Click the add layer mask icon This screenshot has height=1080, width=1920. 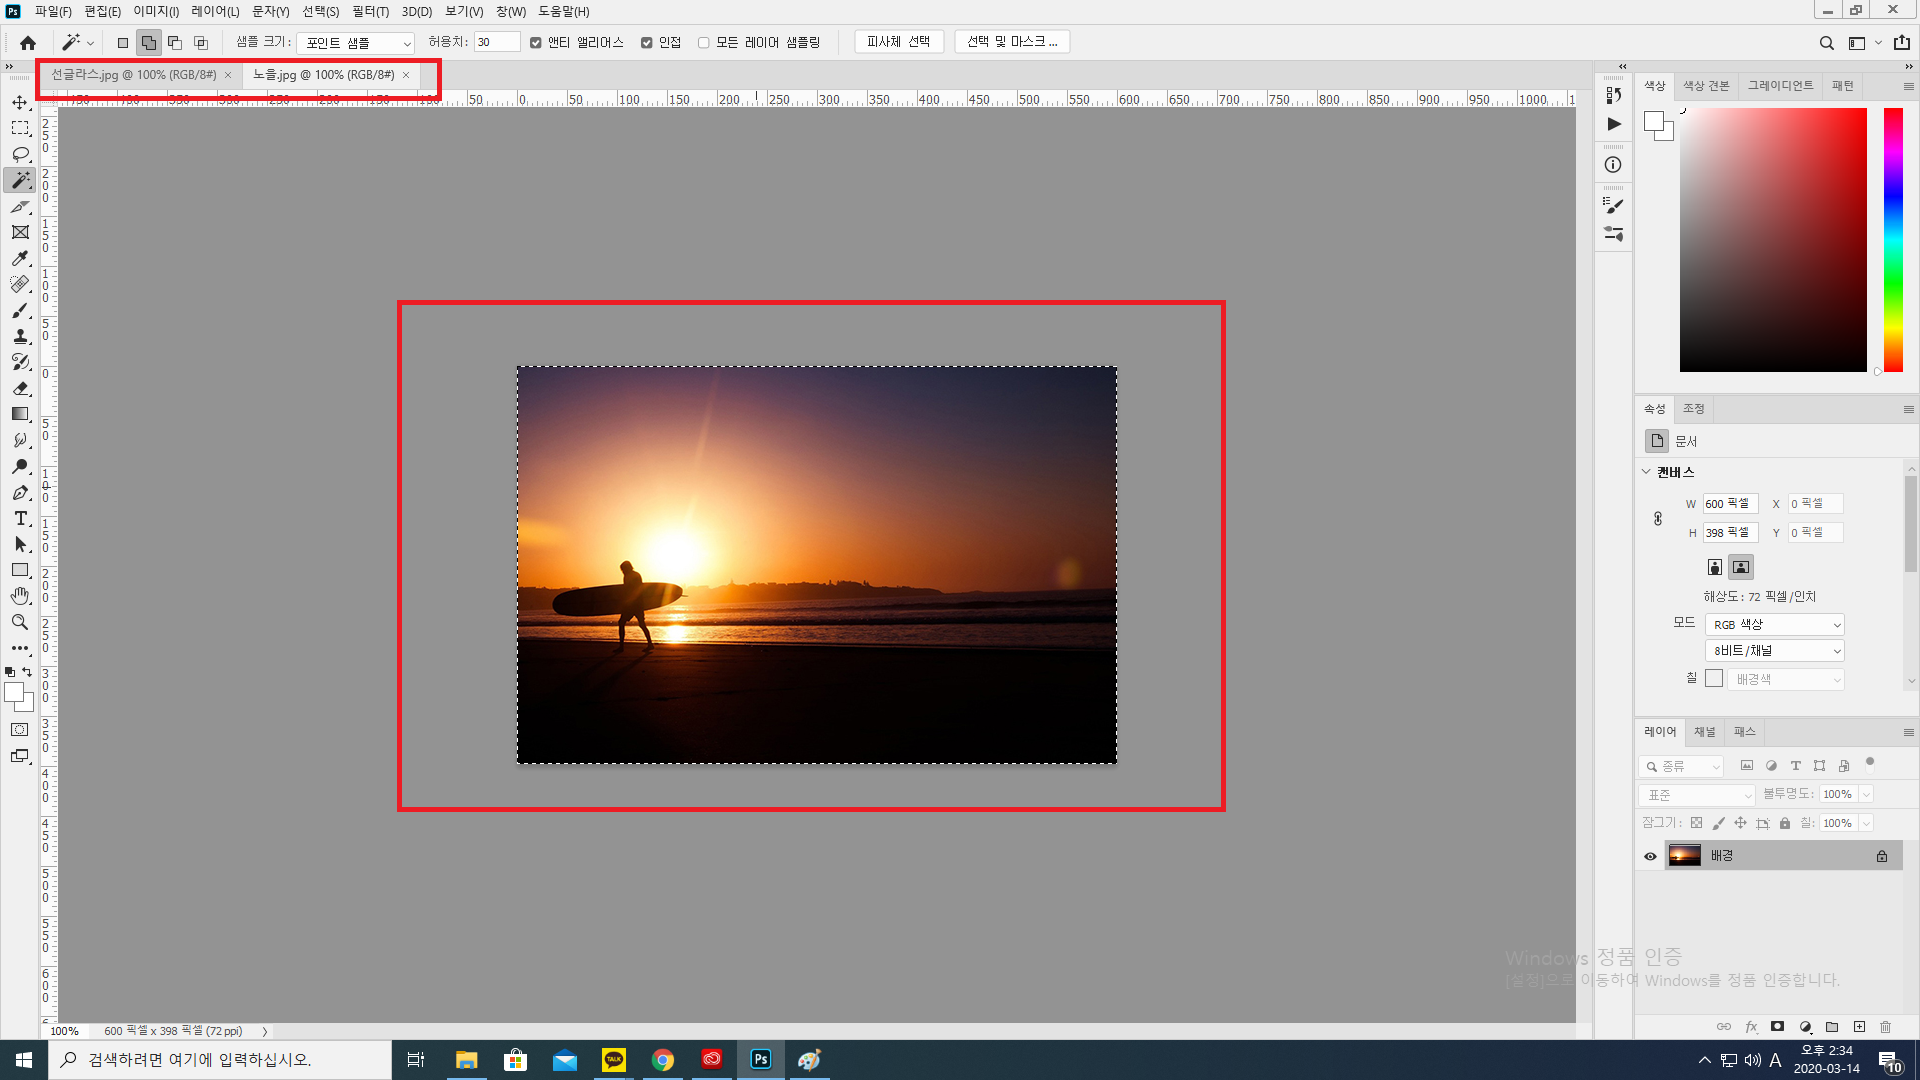[x=1777, y=1027]
